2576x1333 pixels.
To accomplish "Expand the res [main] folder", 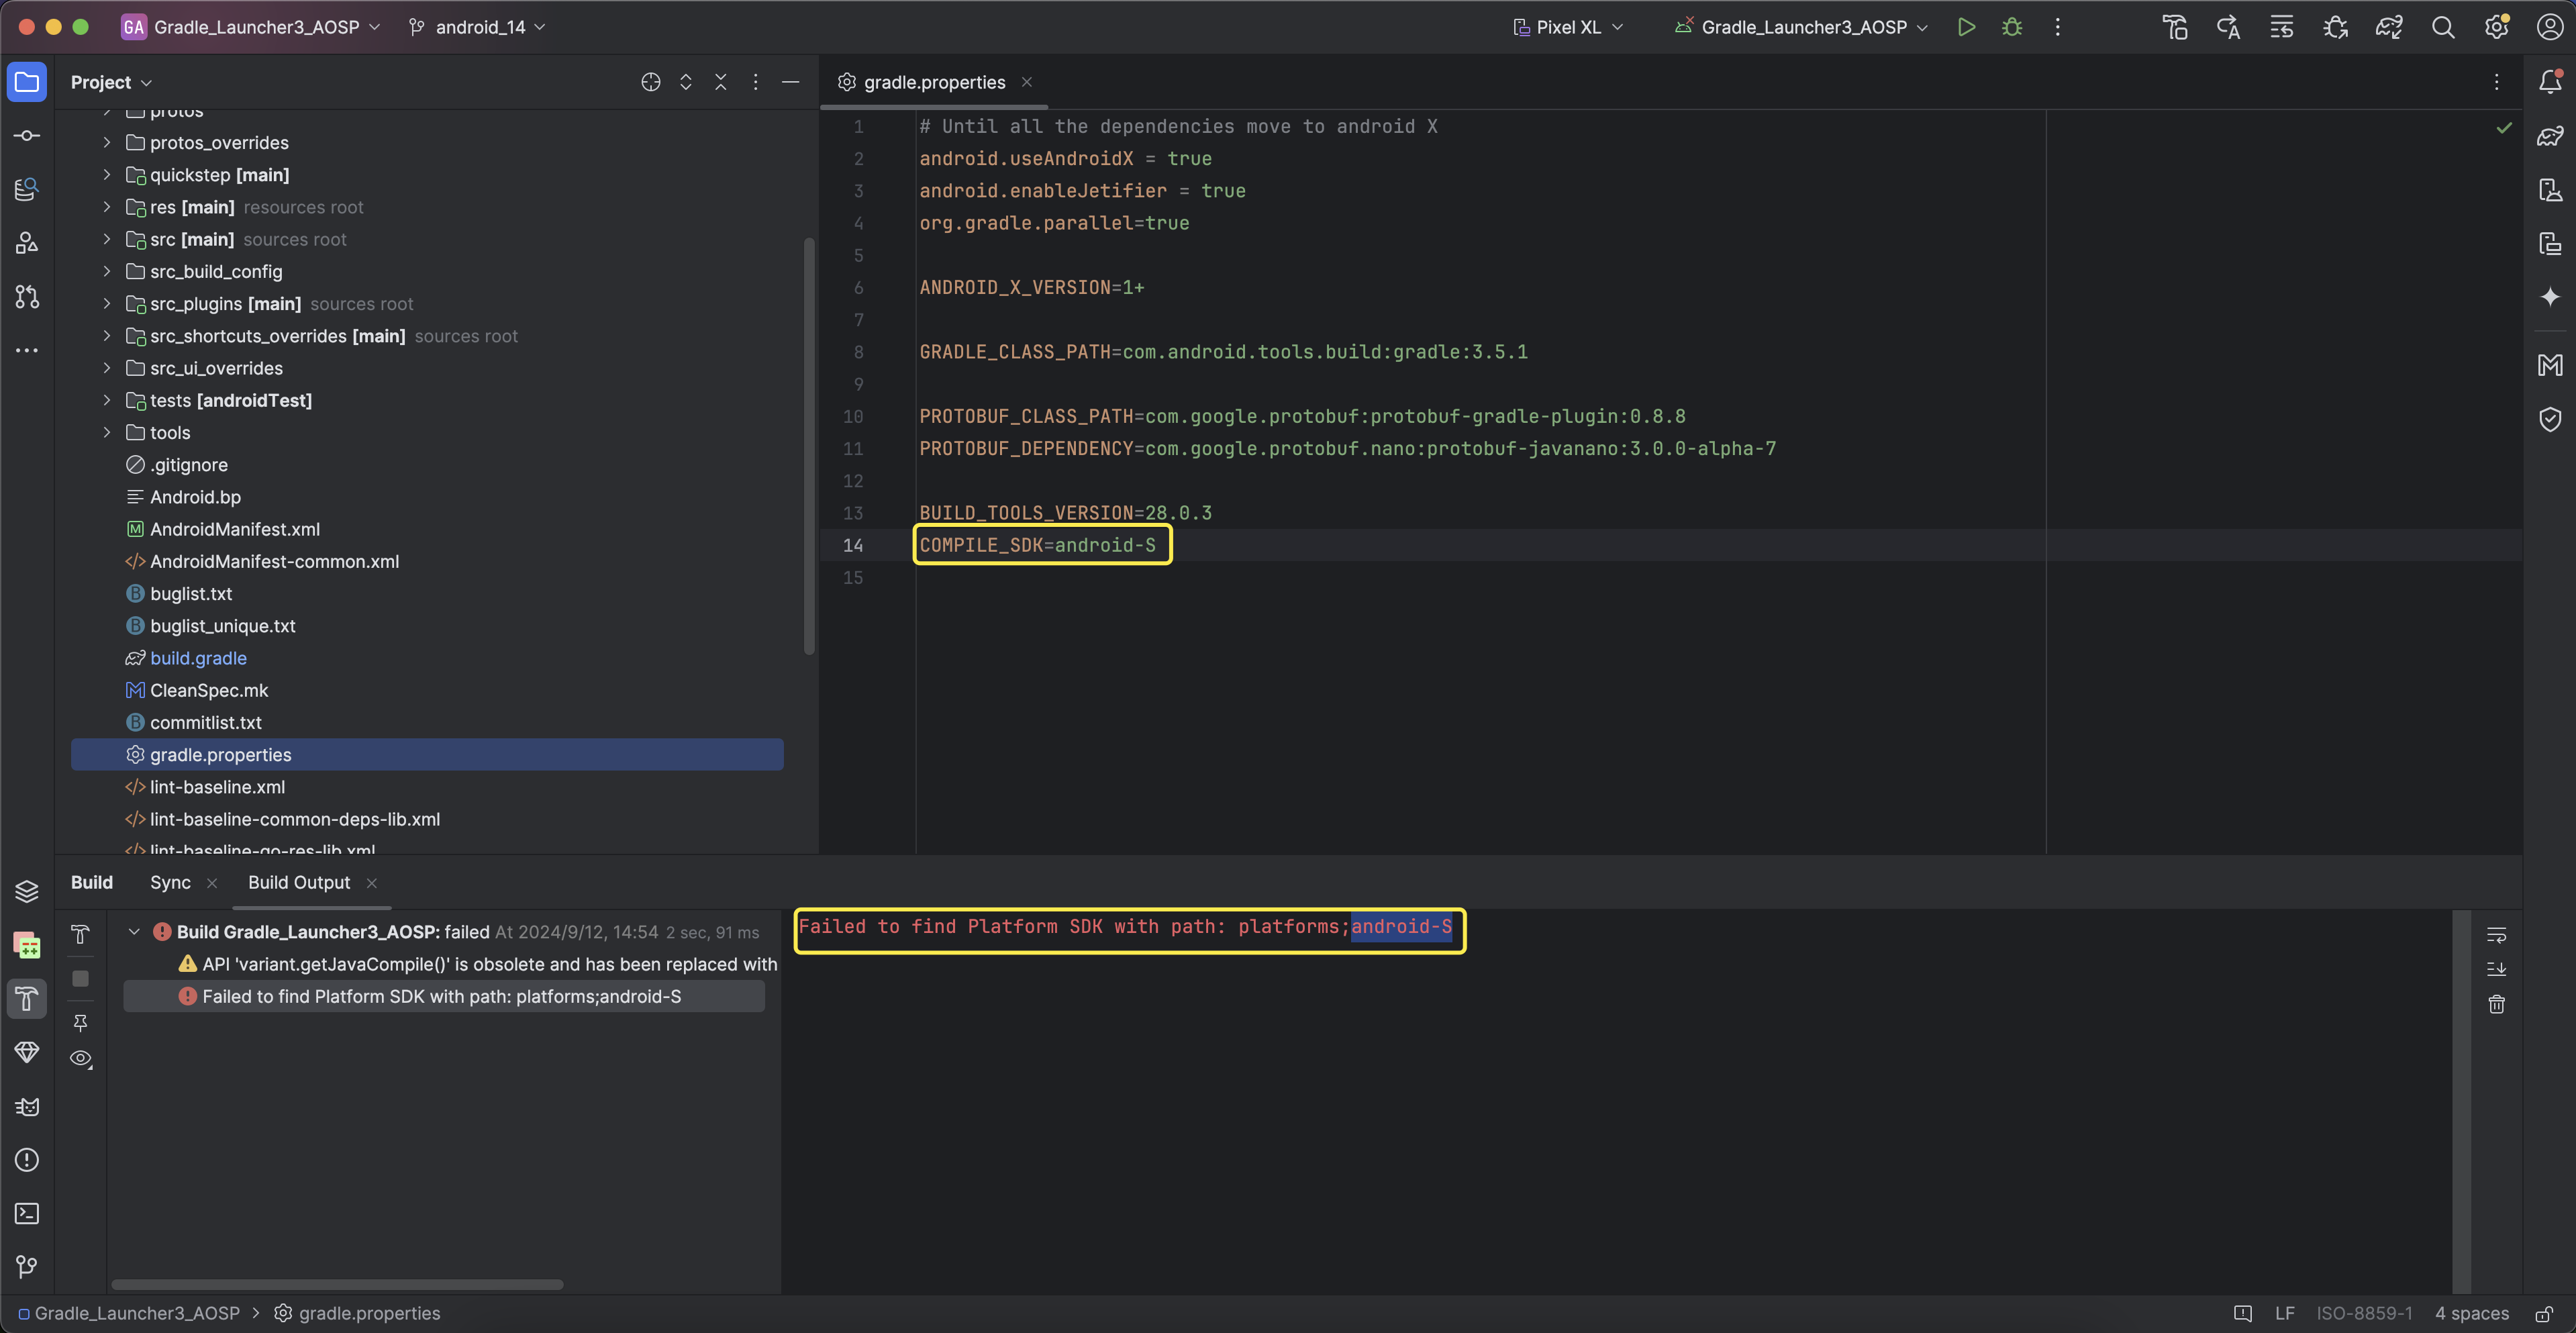I will (x=107, y=207).
